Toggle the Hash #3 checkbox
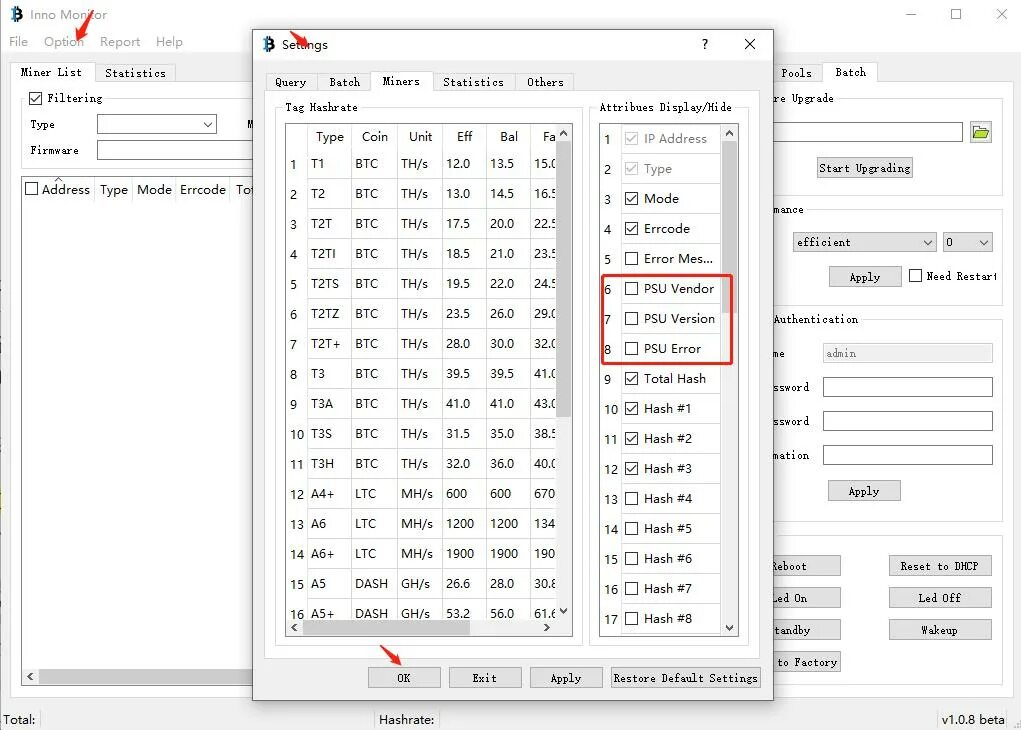Image resolution: width=1021 pixels, height=730 pixels. (631, 468)
